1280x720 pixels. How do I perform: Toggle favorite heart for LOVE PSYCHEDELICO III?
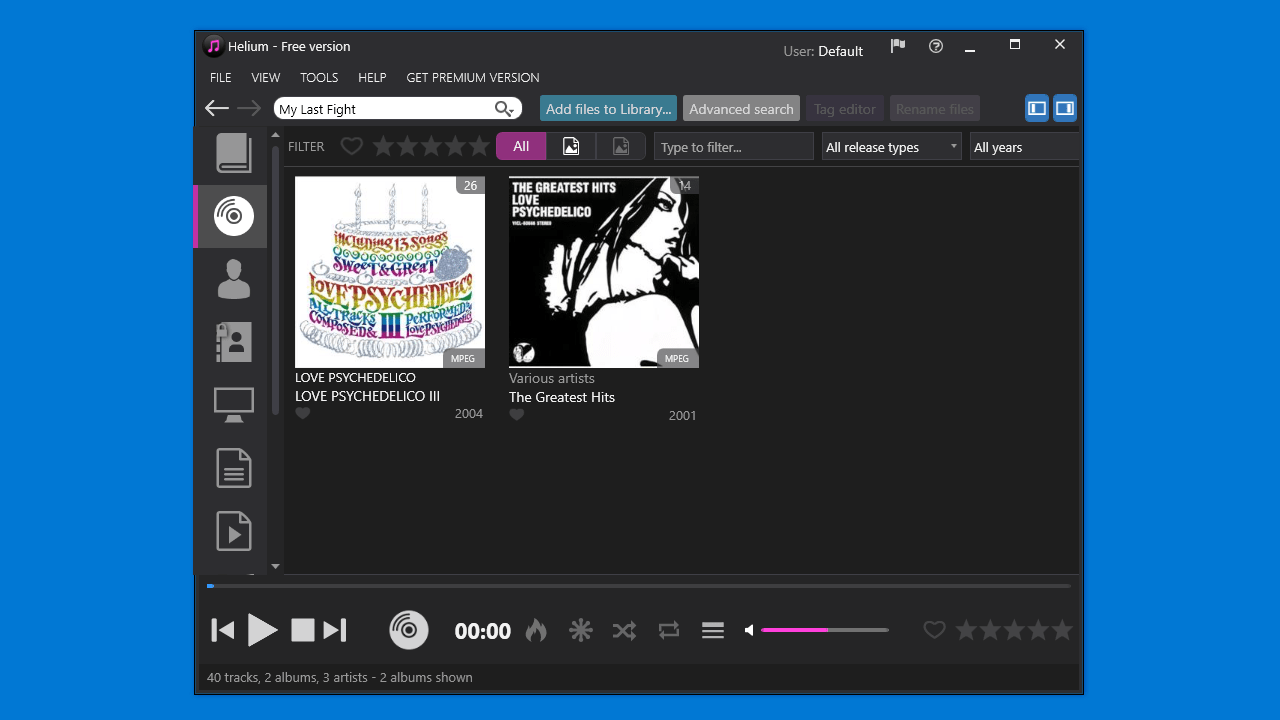303,414
